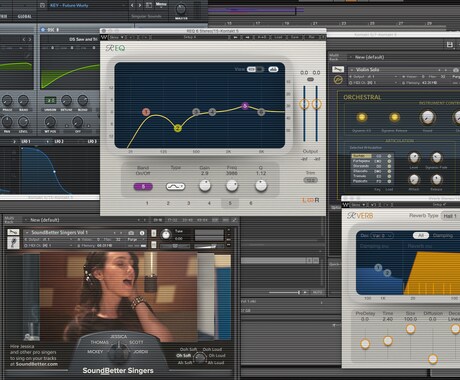Switch to band tab 4 in REQ
460x380 pixels.
pos(209,203)
